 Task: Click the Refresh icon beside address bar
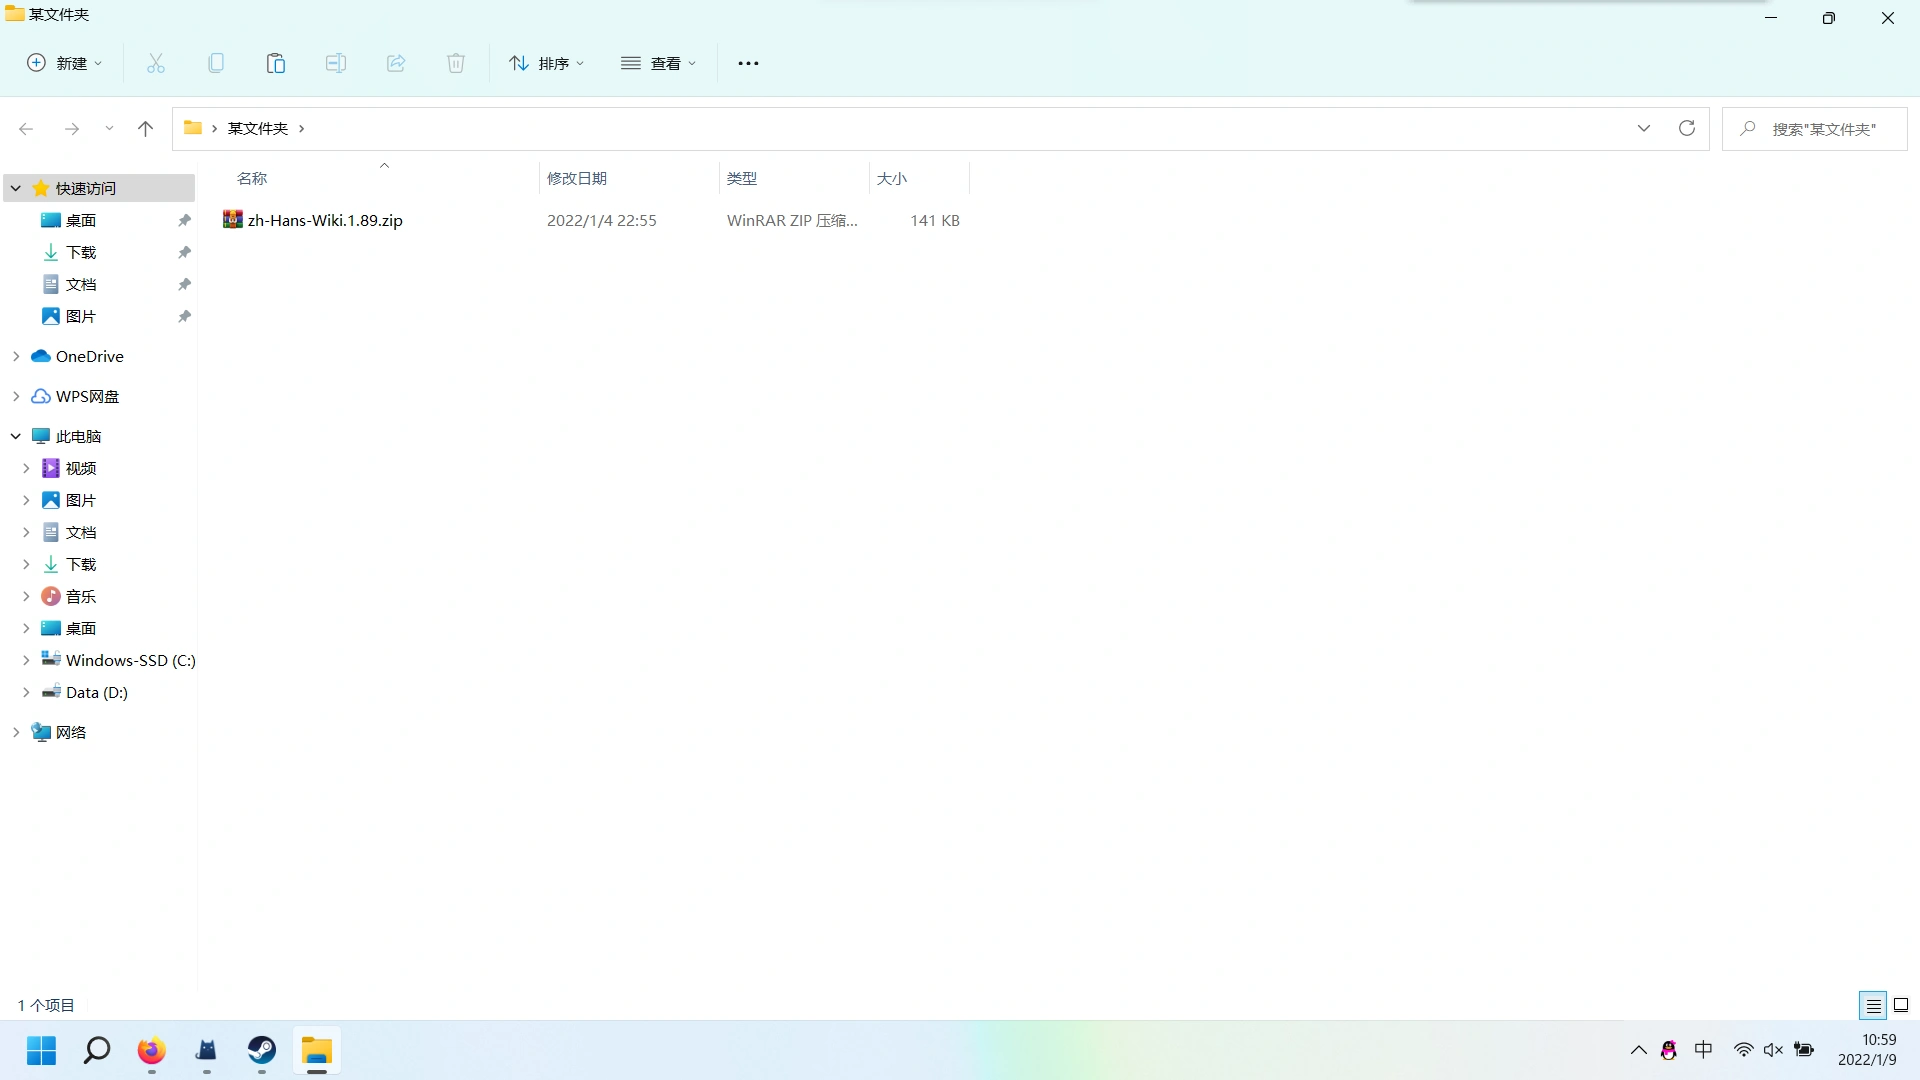tap(1687, 128)
